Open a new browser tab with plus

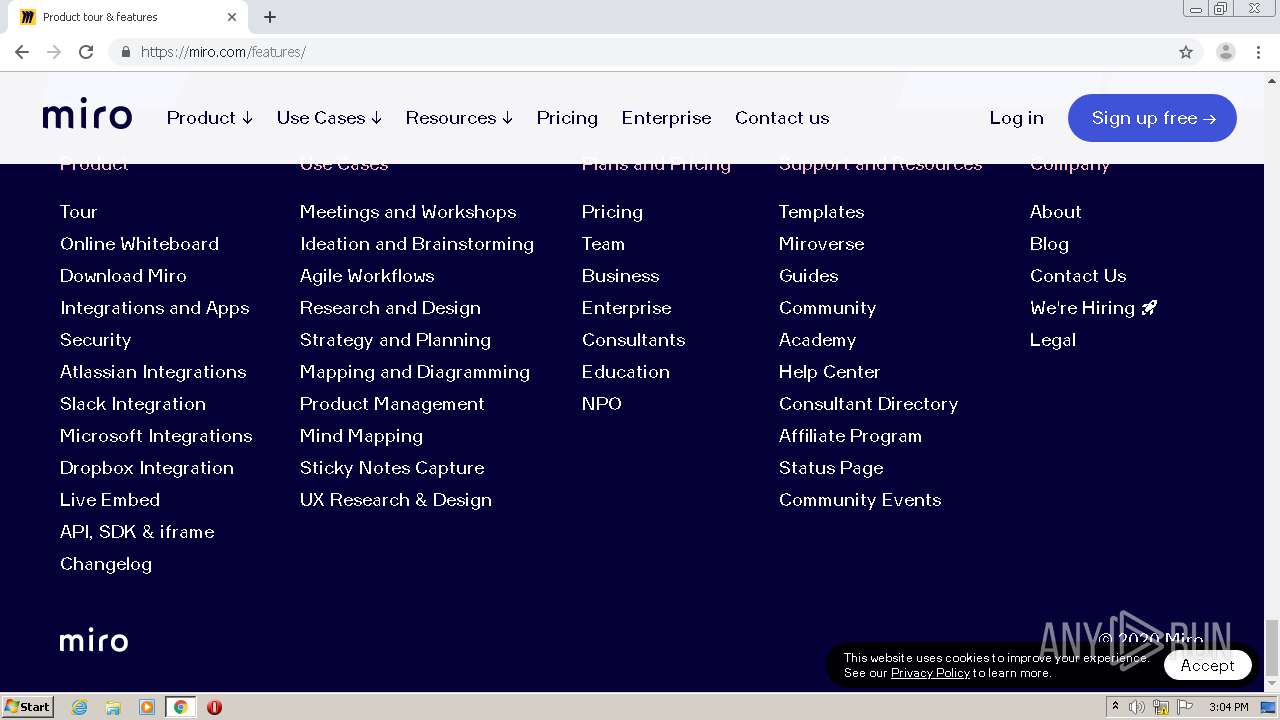pyautogui.click(x=270, y=17)
